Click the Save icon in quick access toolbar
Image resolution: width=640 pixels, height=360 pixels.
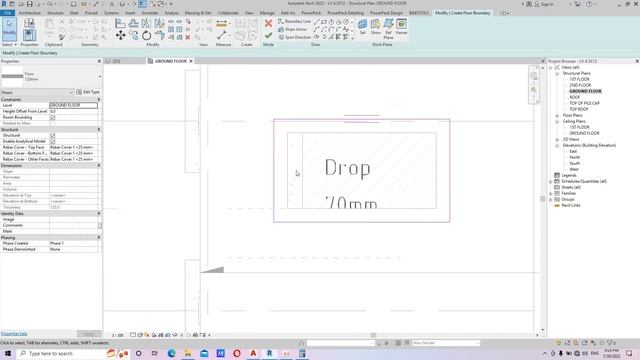click(x=29, y=4)
